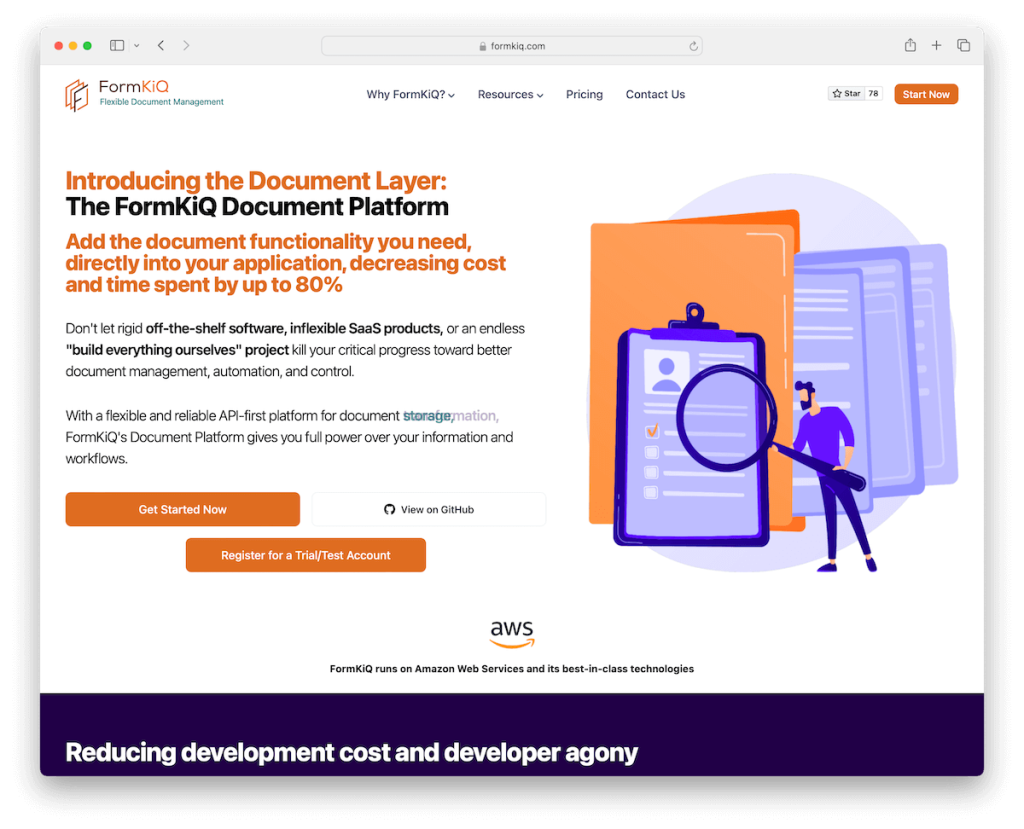The height and width of the screenshot is (829, 1024).
Task: Go back with the browser arrow
Action: coord(161,45)
